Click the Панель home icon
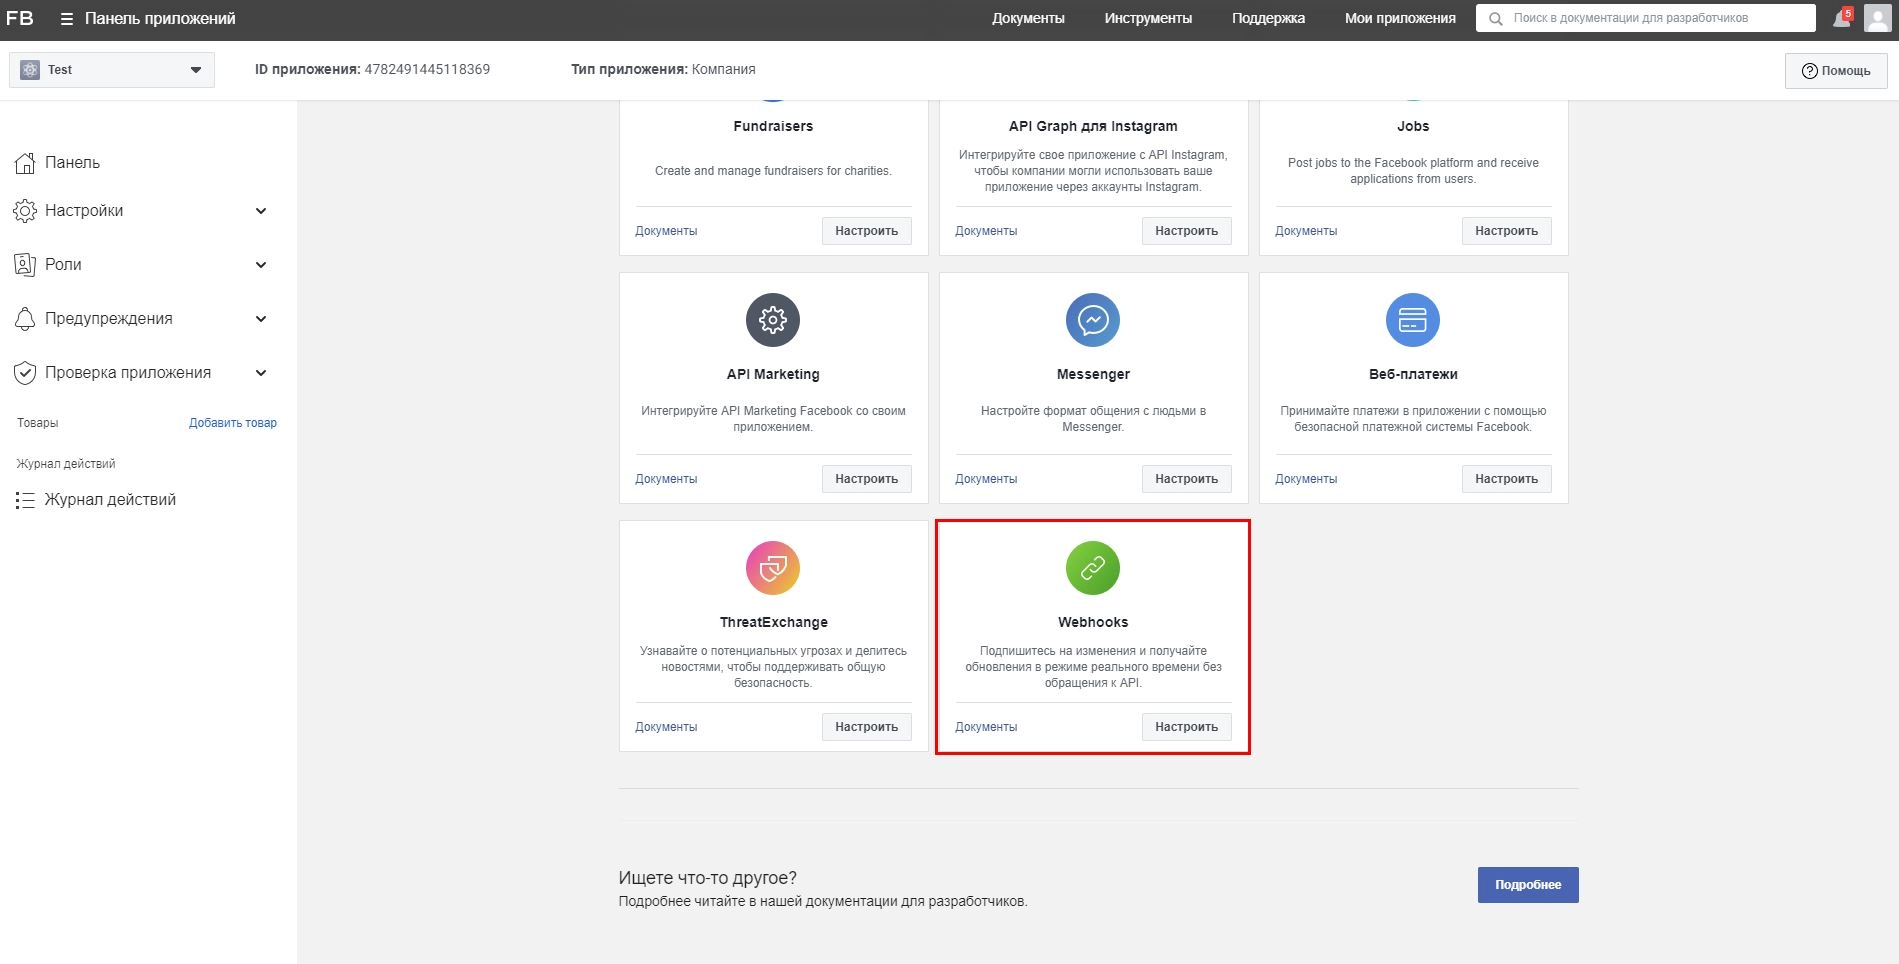1899x964 pixels. point(25,163)
